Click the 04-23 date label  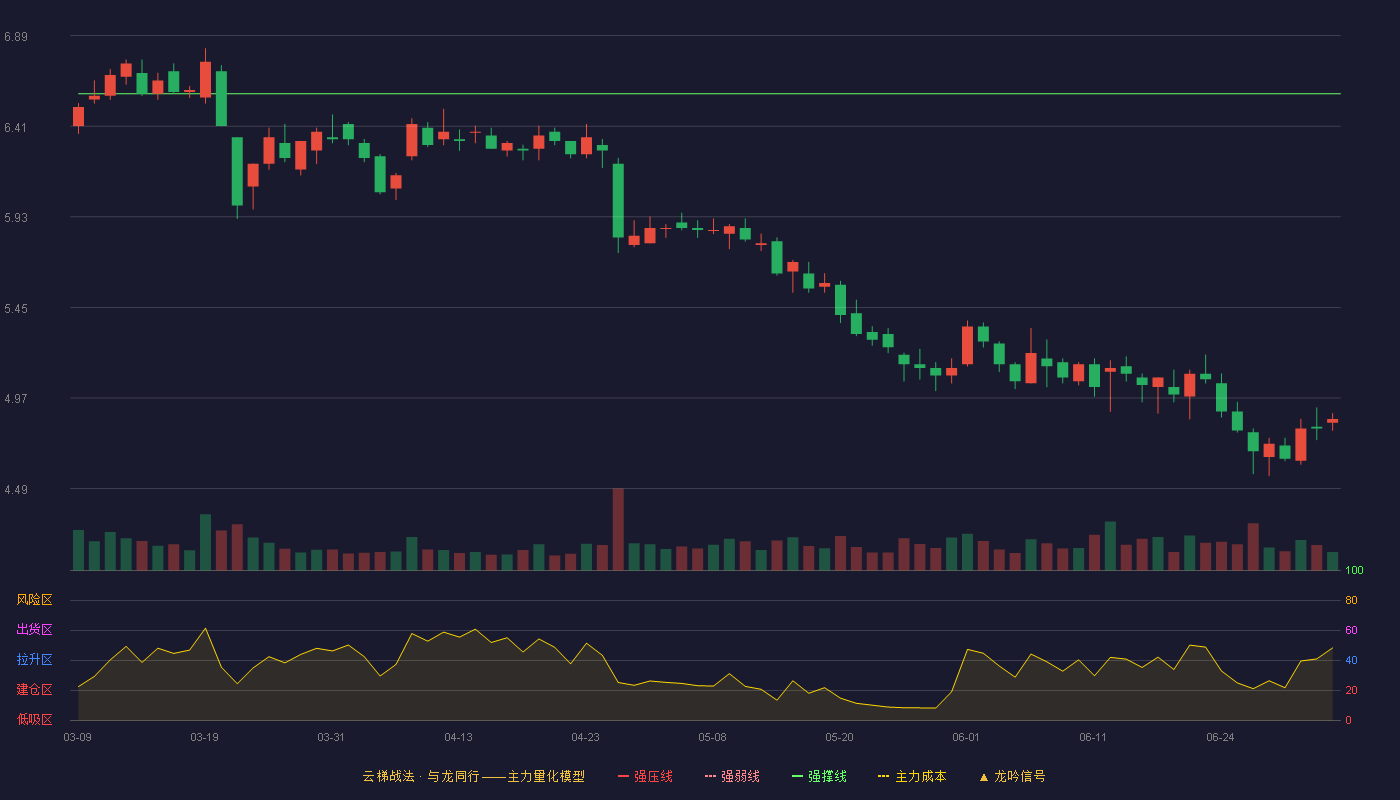(x=586, y=738)
